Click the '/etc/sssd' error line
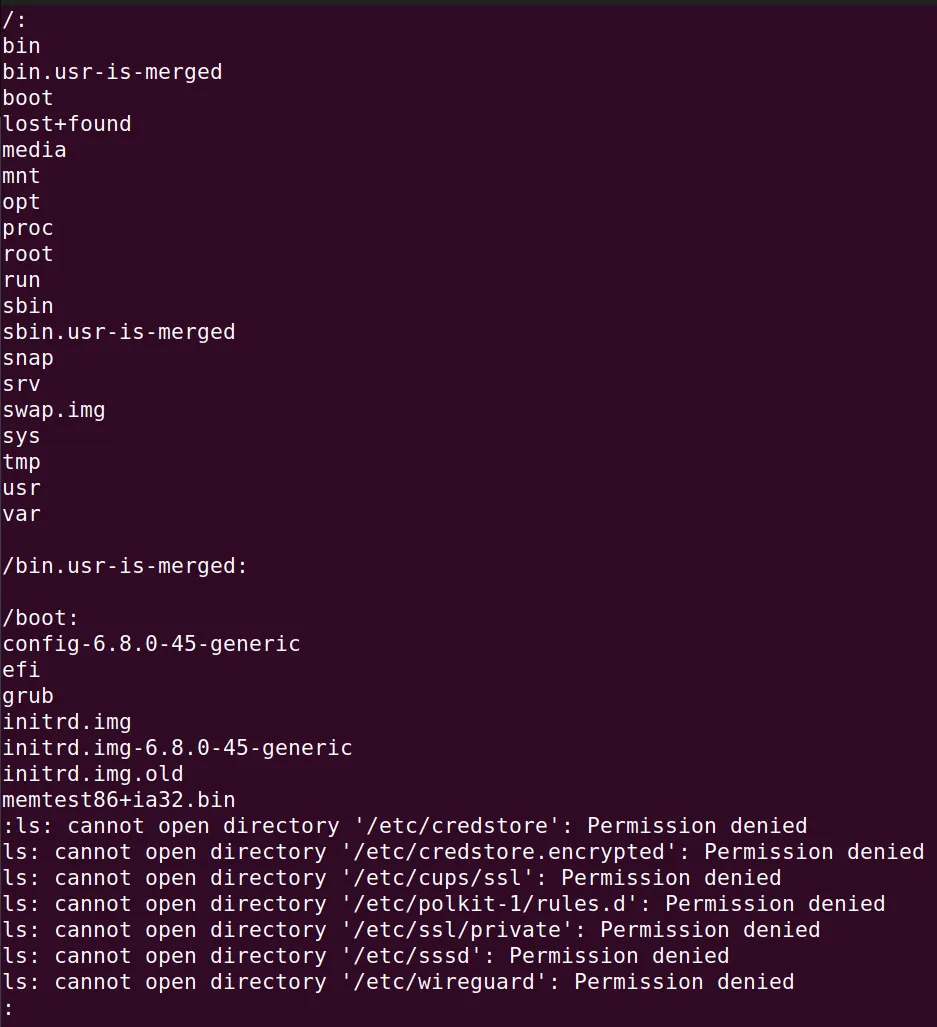The height and width of the screenshot is (1027, 937). pos(365,956)
